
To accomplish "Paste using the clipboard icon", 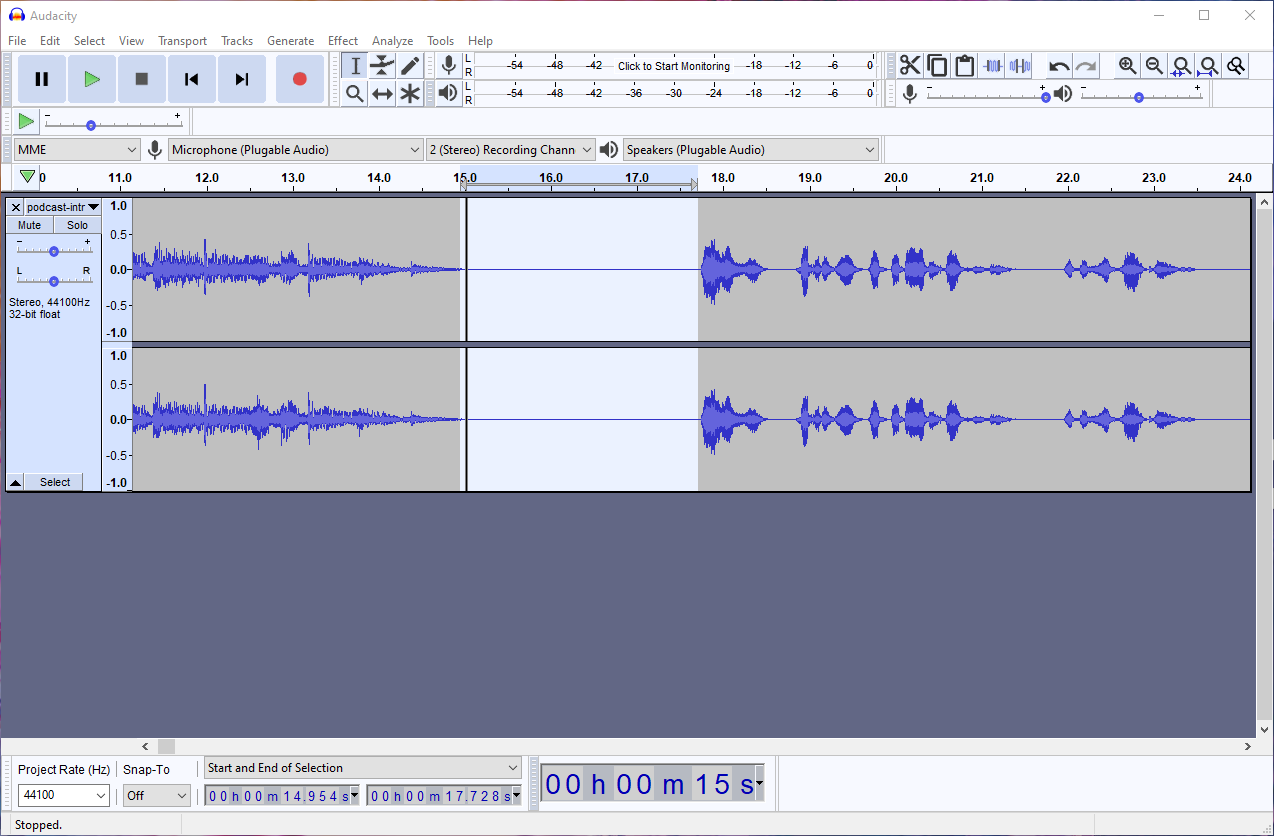I will click(x=964, y=66).
